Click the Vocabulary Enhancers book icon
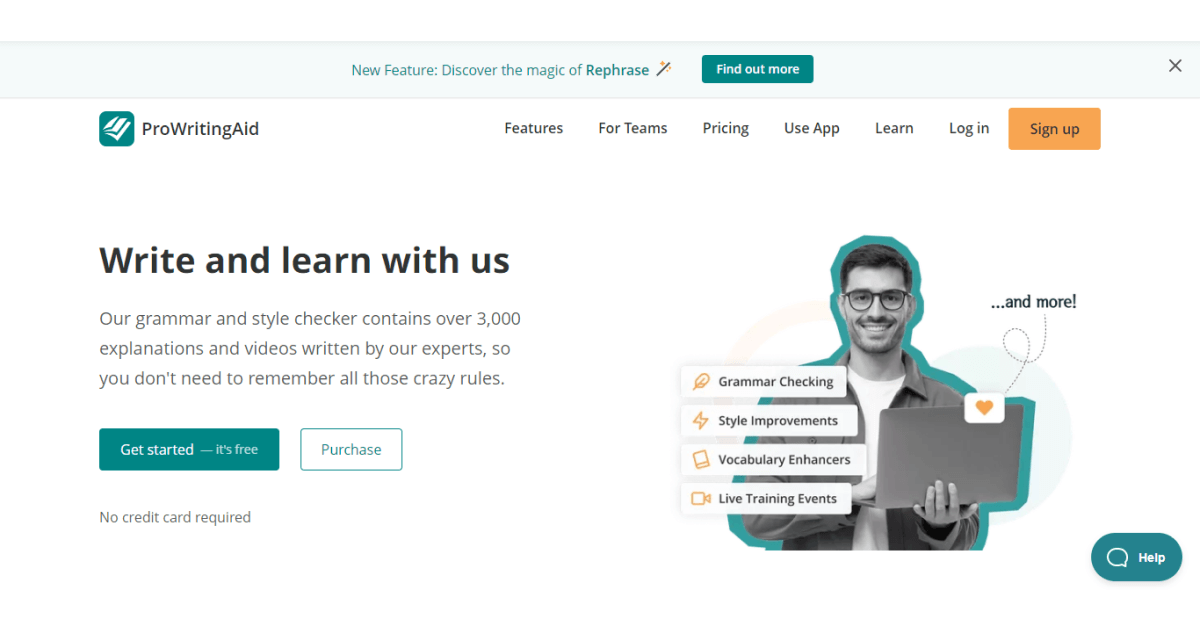The width and height of the screenshot is (1200, 630). click(x=701, y=460)
